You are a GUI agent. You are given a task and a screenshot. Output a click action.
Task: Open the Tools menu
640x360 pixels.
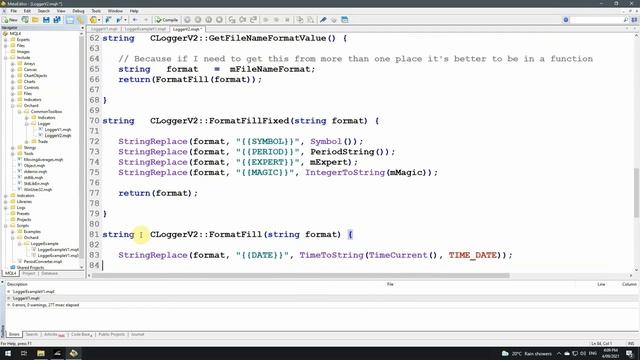pos(96,11)
